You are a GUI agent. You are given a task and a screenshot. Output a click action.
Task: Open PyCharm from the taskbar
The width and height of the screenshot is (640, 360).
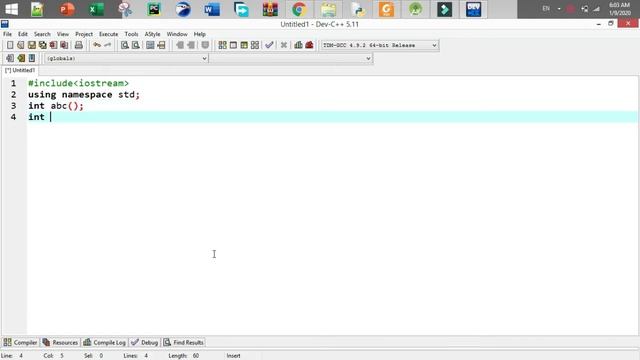pyautogui.click(x=154, y=9)
